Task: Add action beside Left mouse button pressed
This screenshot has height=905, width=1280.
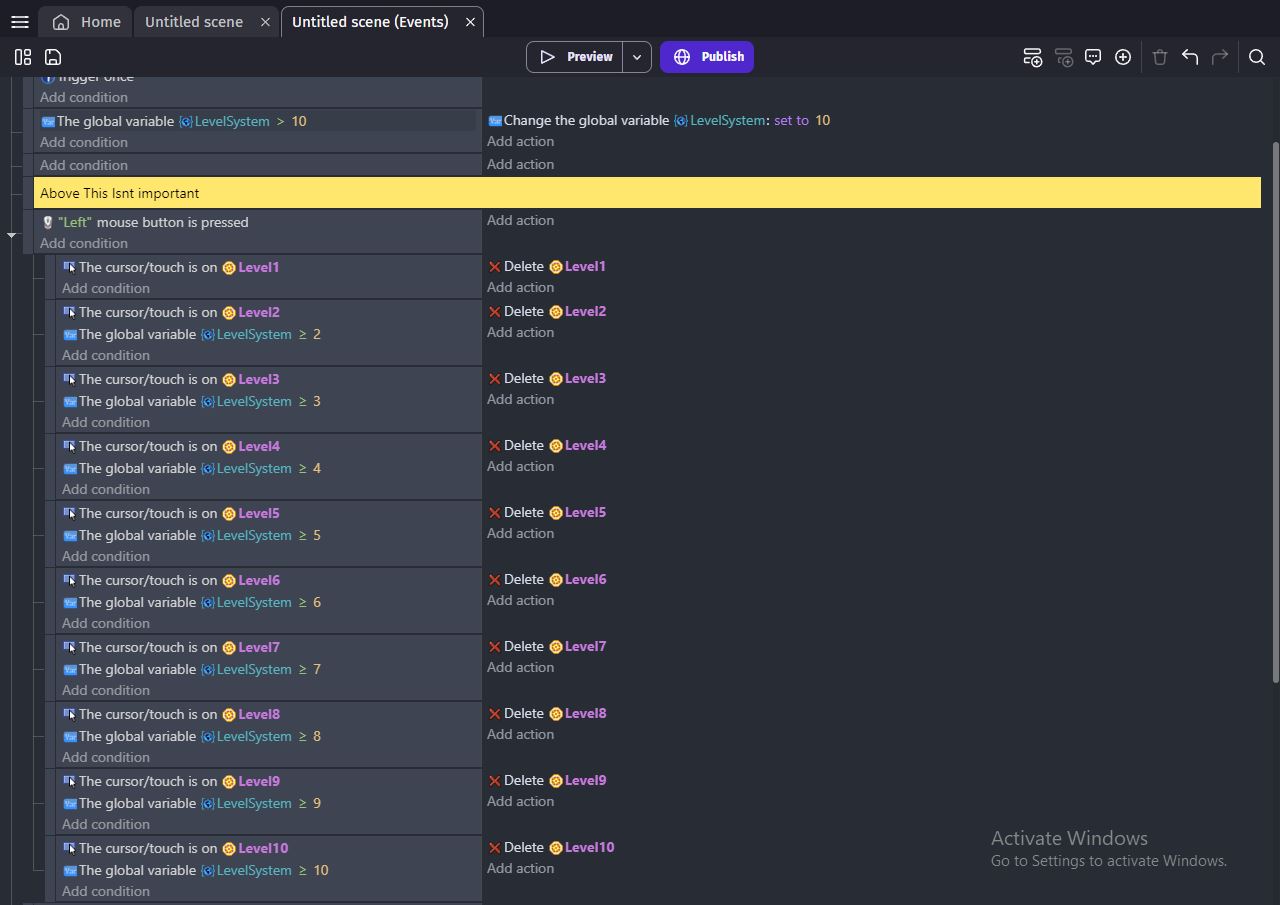Action: 520,220
